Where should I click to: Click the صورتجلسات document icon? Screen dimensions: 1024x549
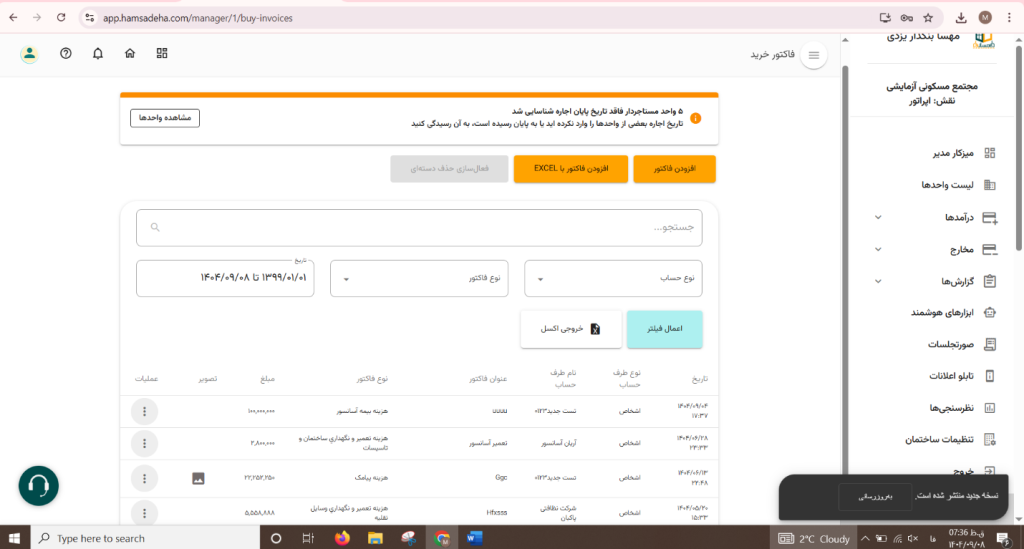[989, 344]
